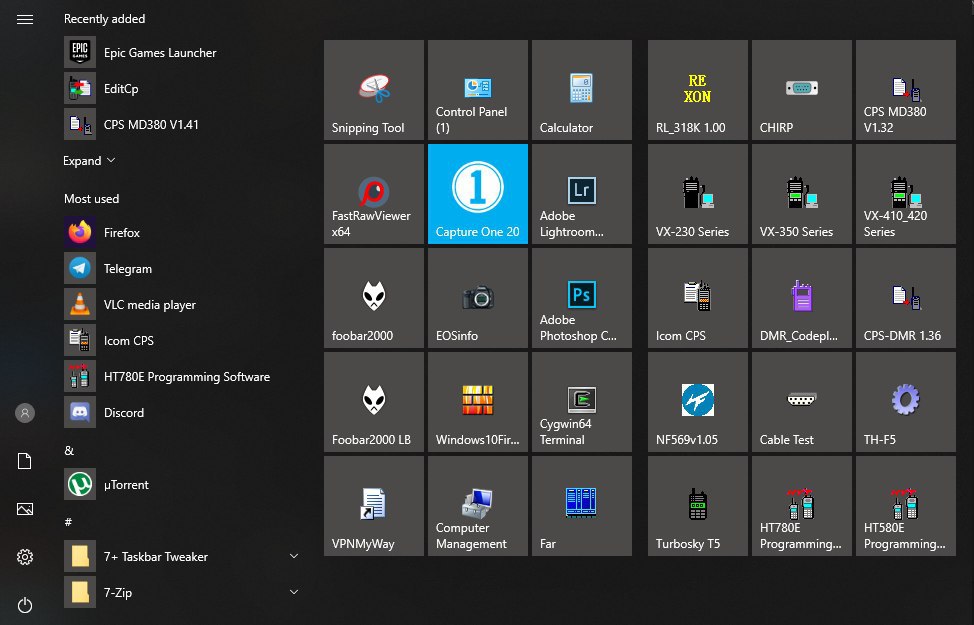This screenshot has width=974, height=625.
Task: Open the Power options button
Action: point(25,605)
